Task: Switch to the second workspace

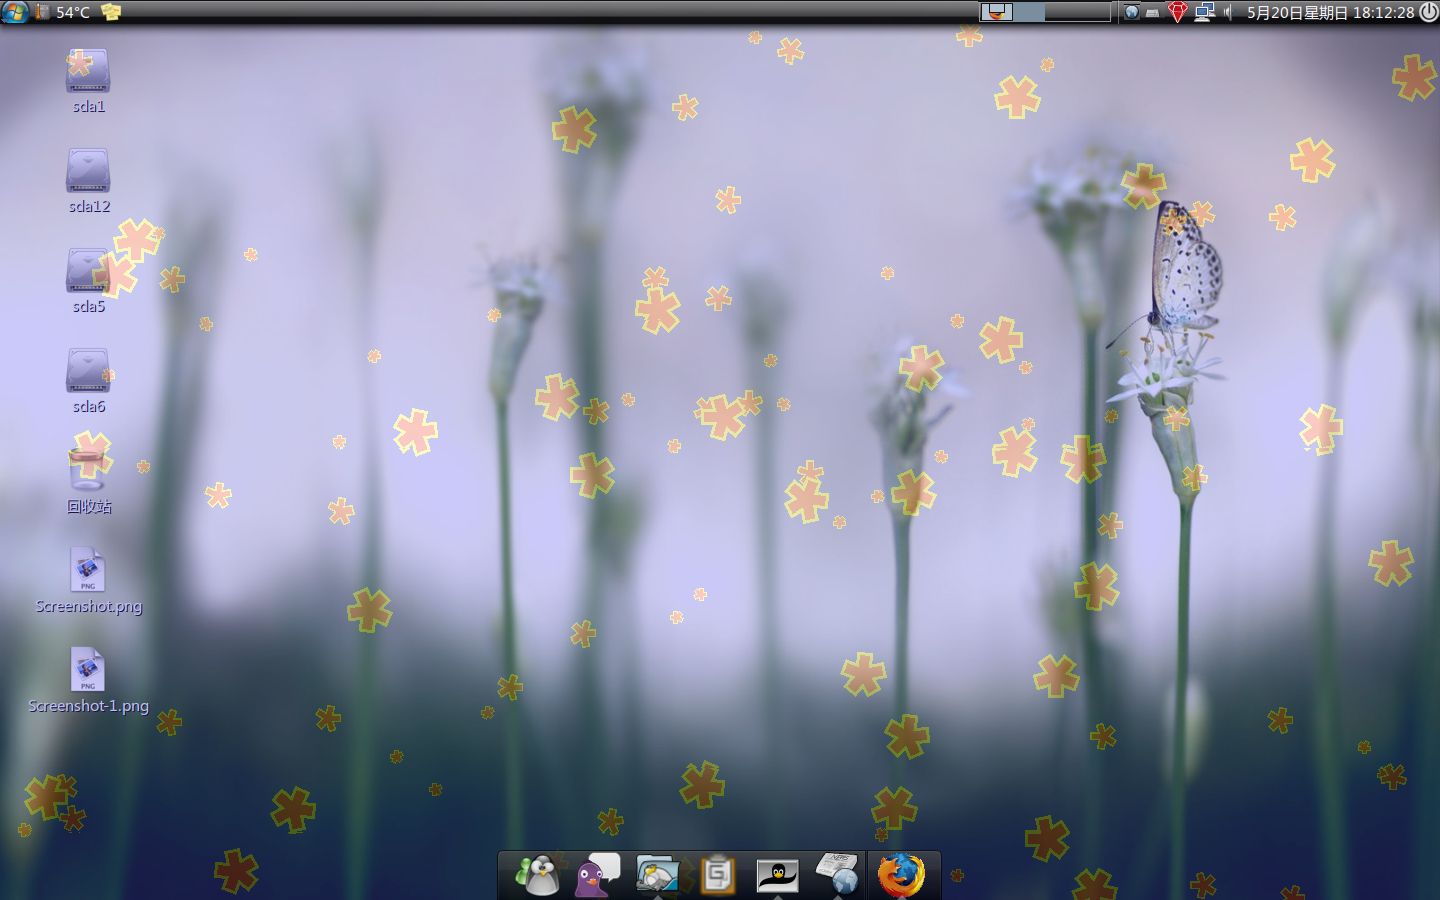Action: [1029, 12]
